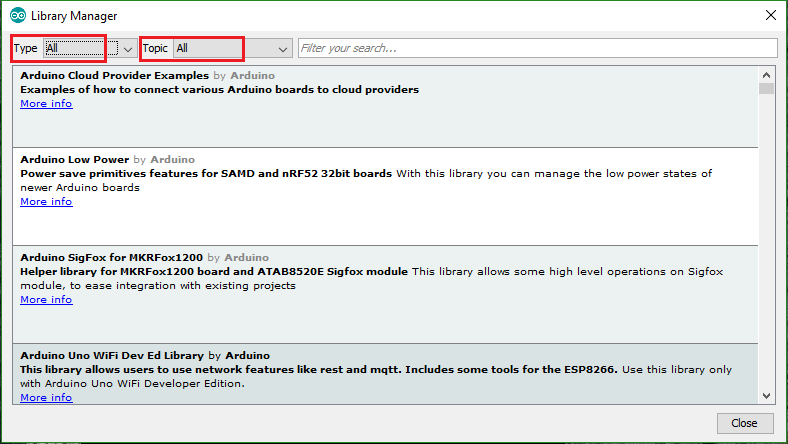Select the 'Arduino Low Power' library title
This screenshot has width=788, height=444.
(x=74, y=159)
